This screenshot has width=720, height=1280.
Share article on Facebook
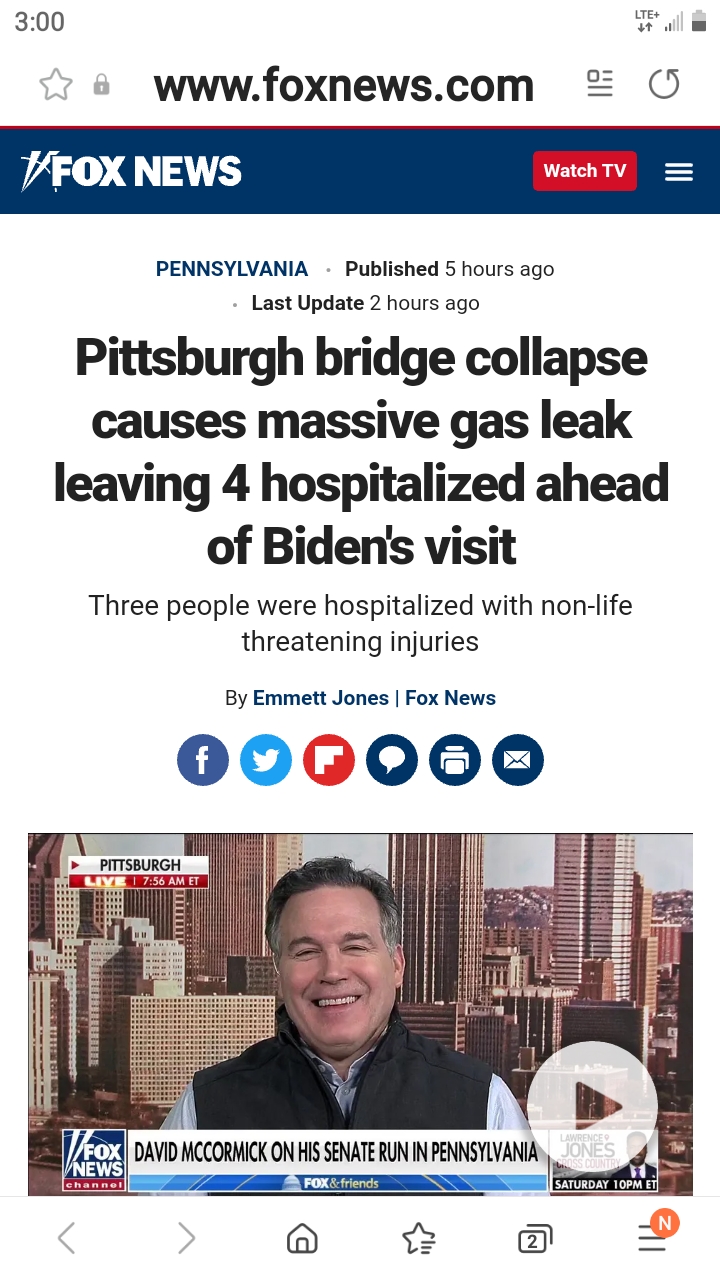coord(203,760)
